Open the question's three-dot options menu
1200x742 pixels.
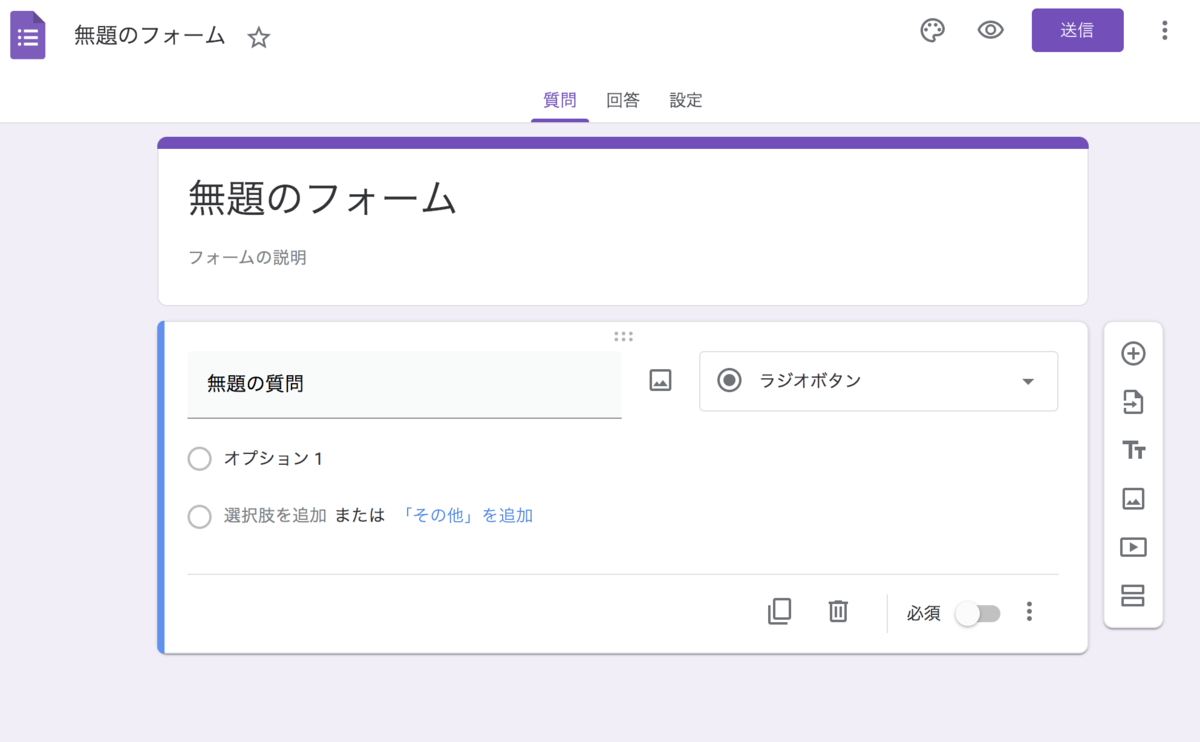1029,611
